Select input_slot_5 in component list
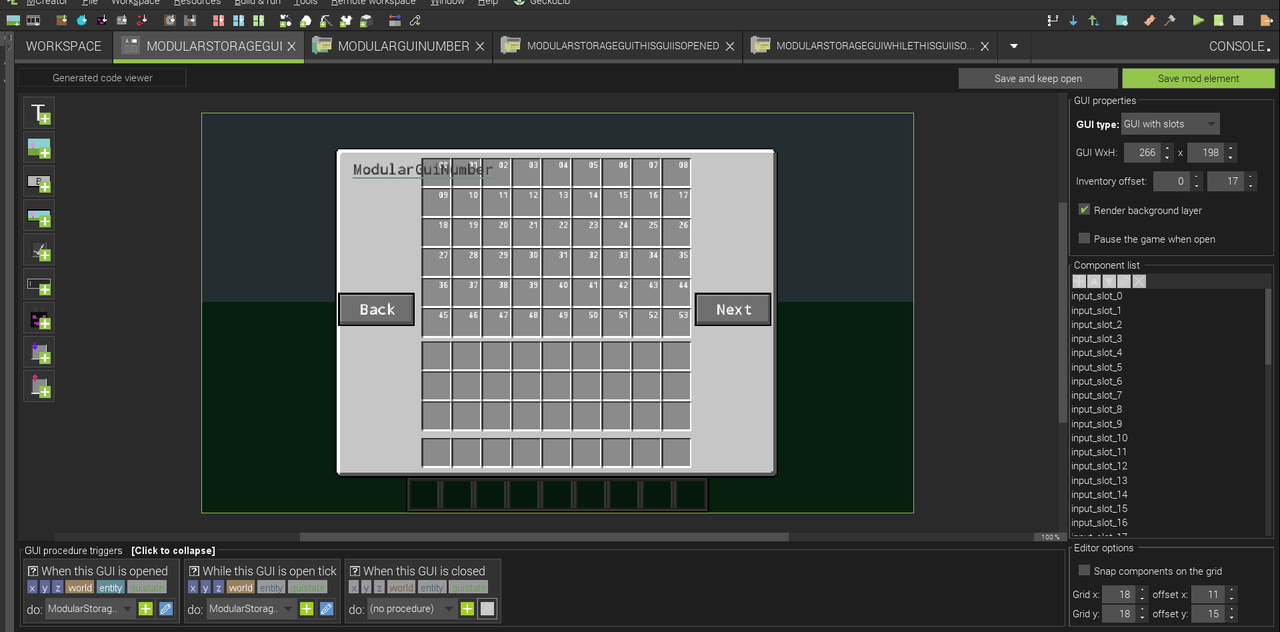Viewport: 1280px width, 632px height. pos(1097,367)
